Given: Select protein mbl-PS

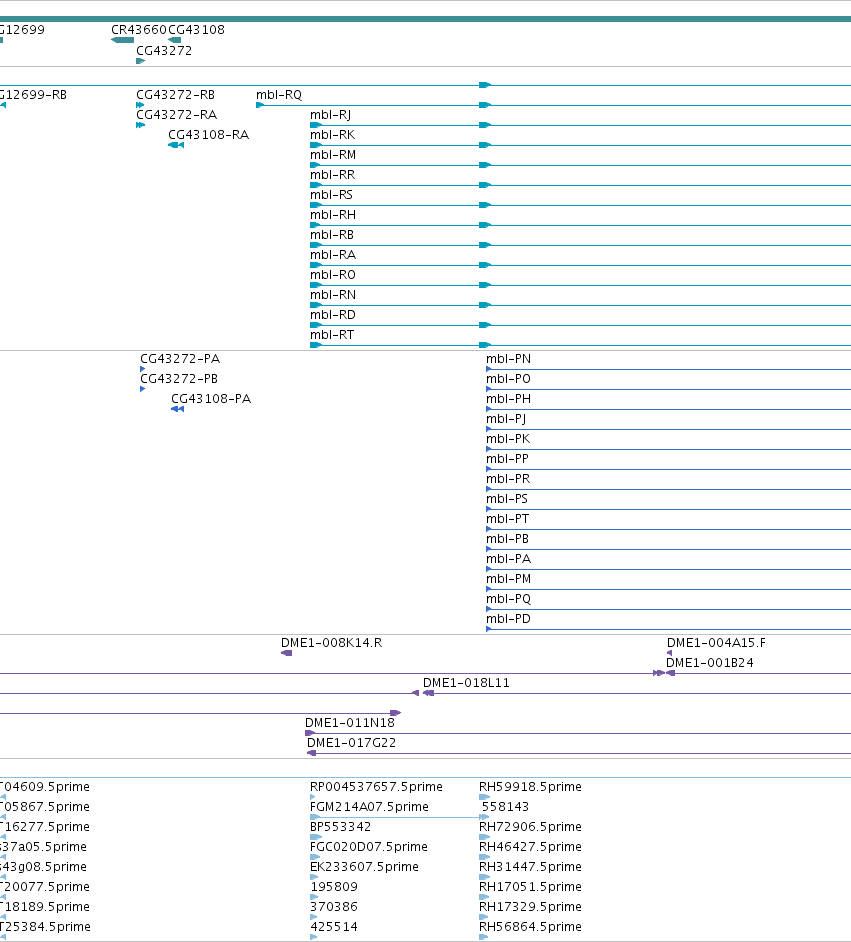Looking at the screenshot, I should pos(507,499).
